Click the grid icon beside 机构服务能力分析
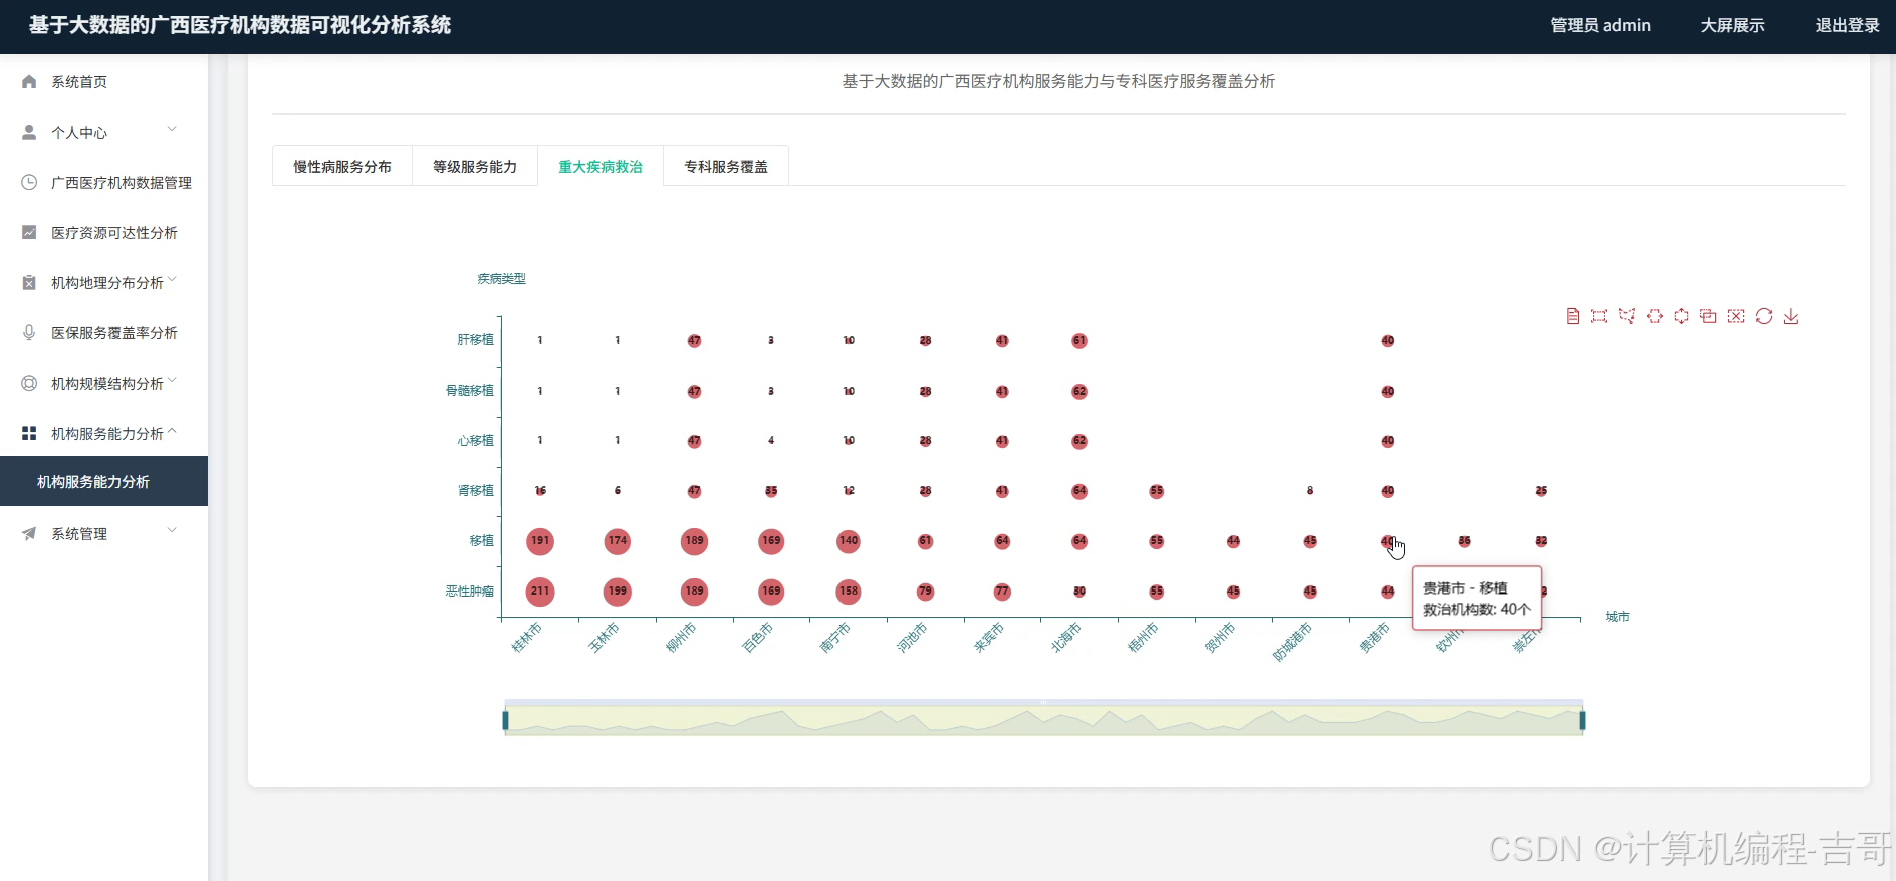Viewport: 1896px width, 881px height. pos(29,433)
